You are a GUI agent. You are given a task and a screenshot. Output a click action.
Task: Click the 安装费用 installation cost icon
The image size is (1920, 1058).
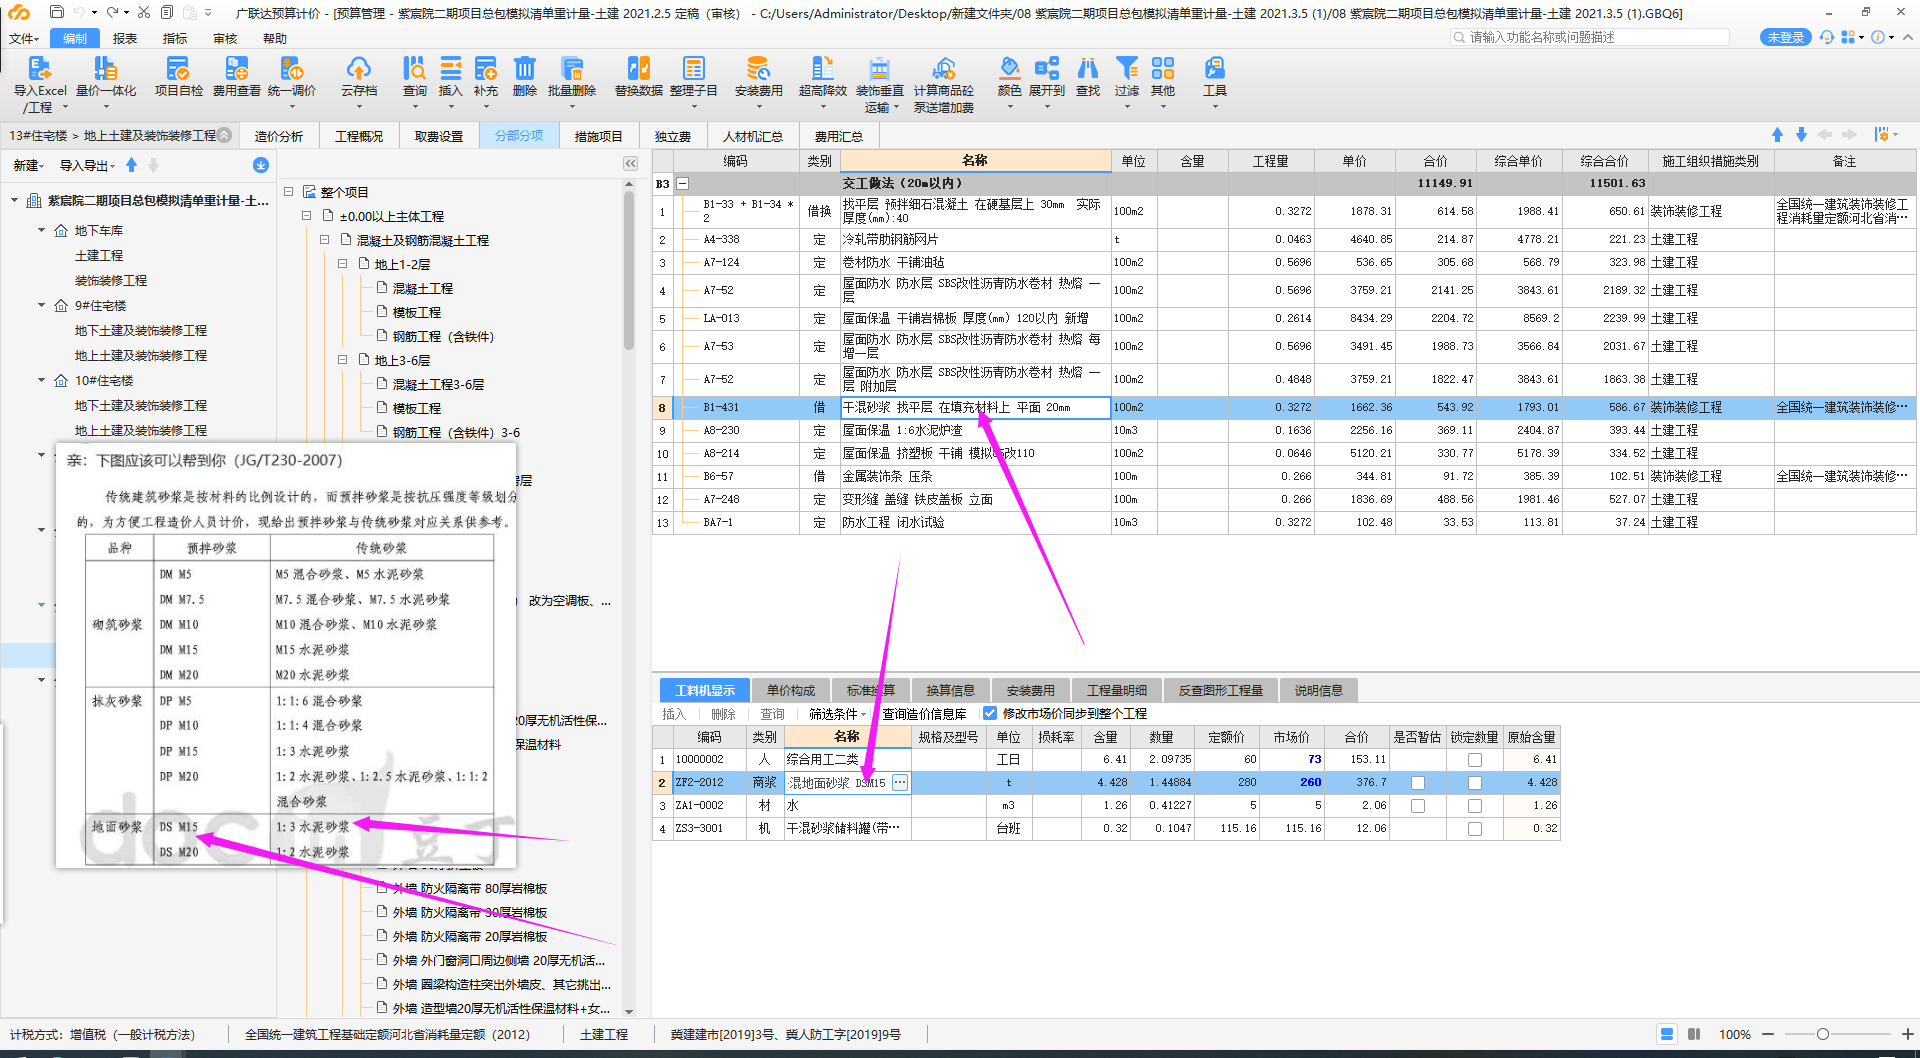tap(758, 69)
